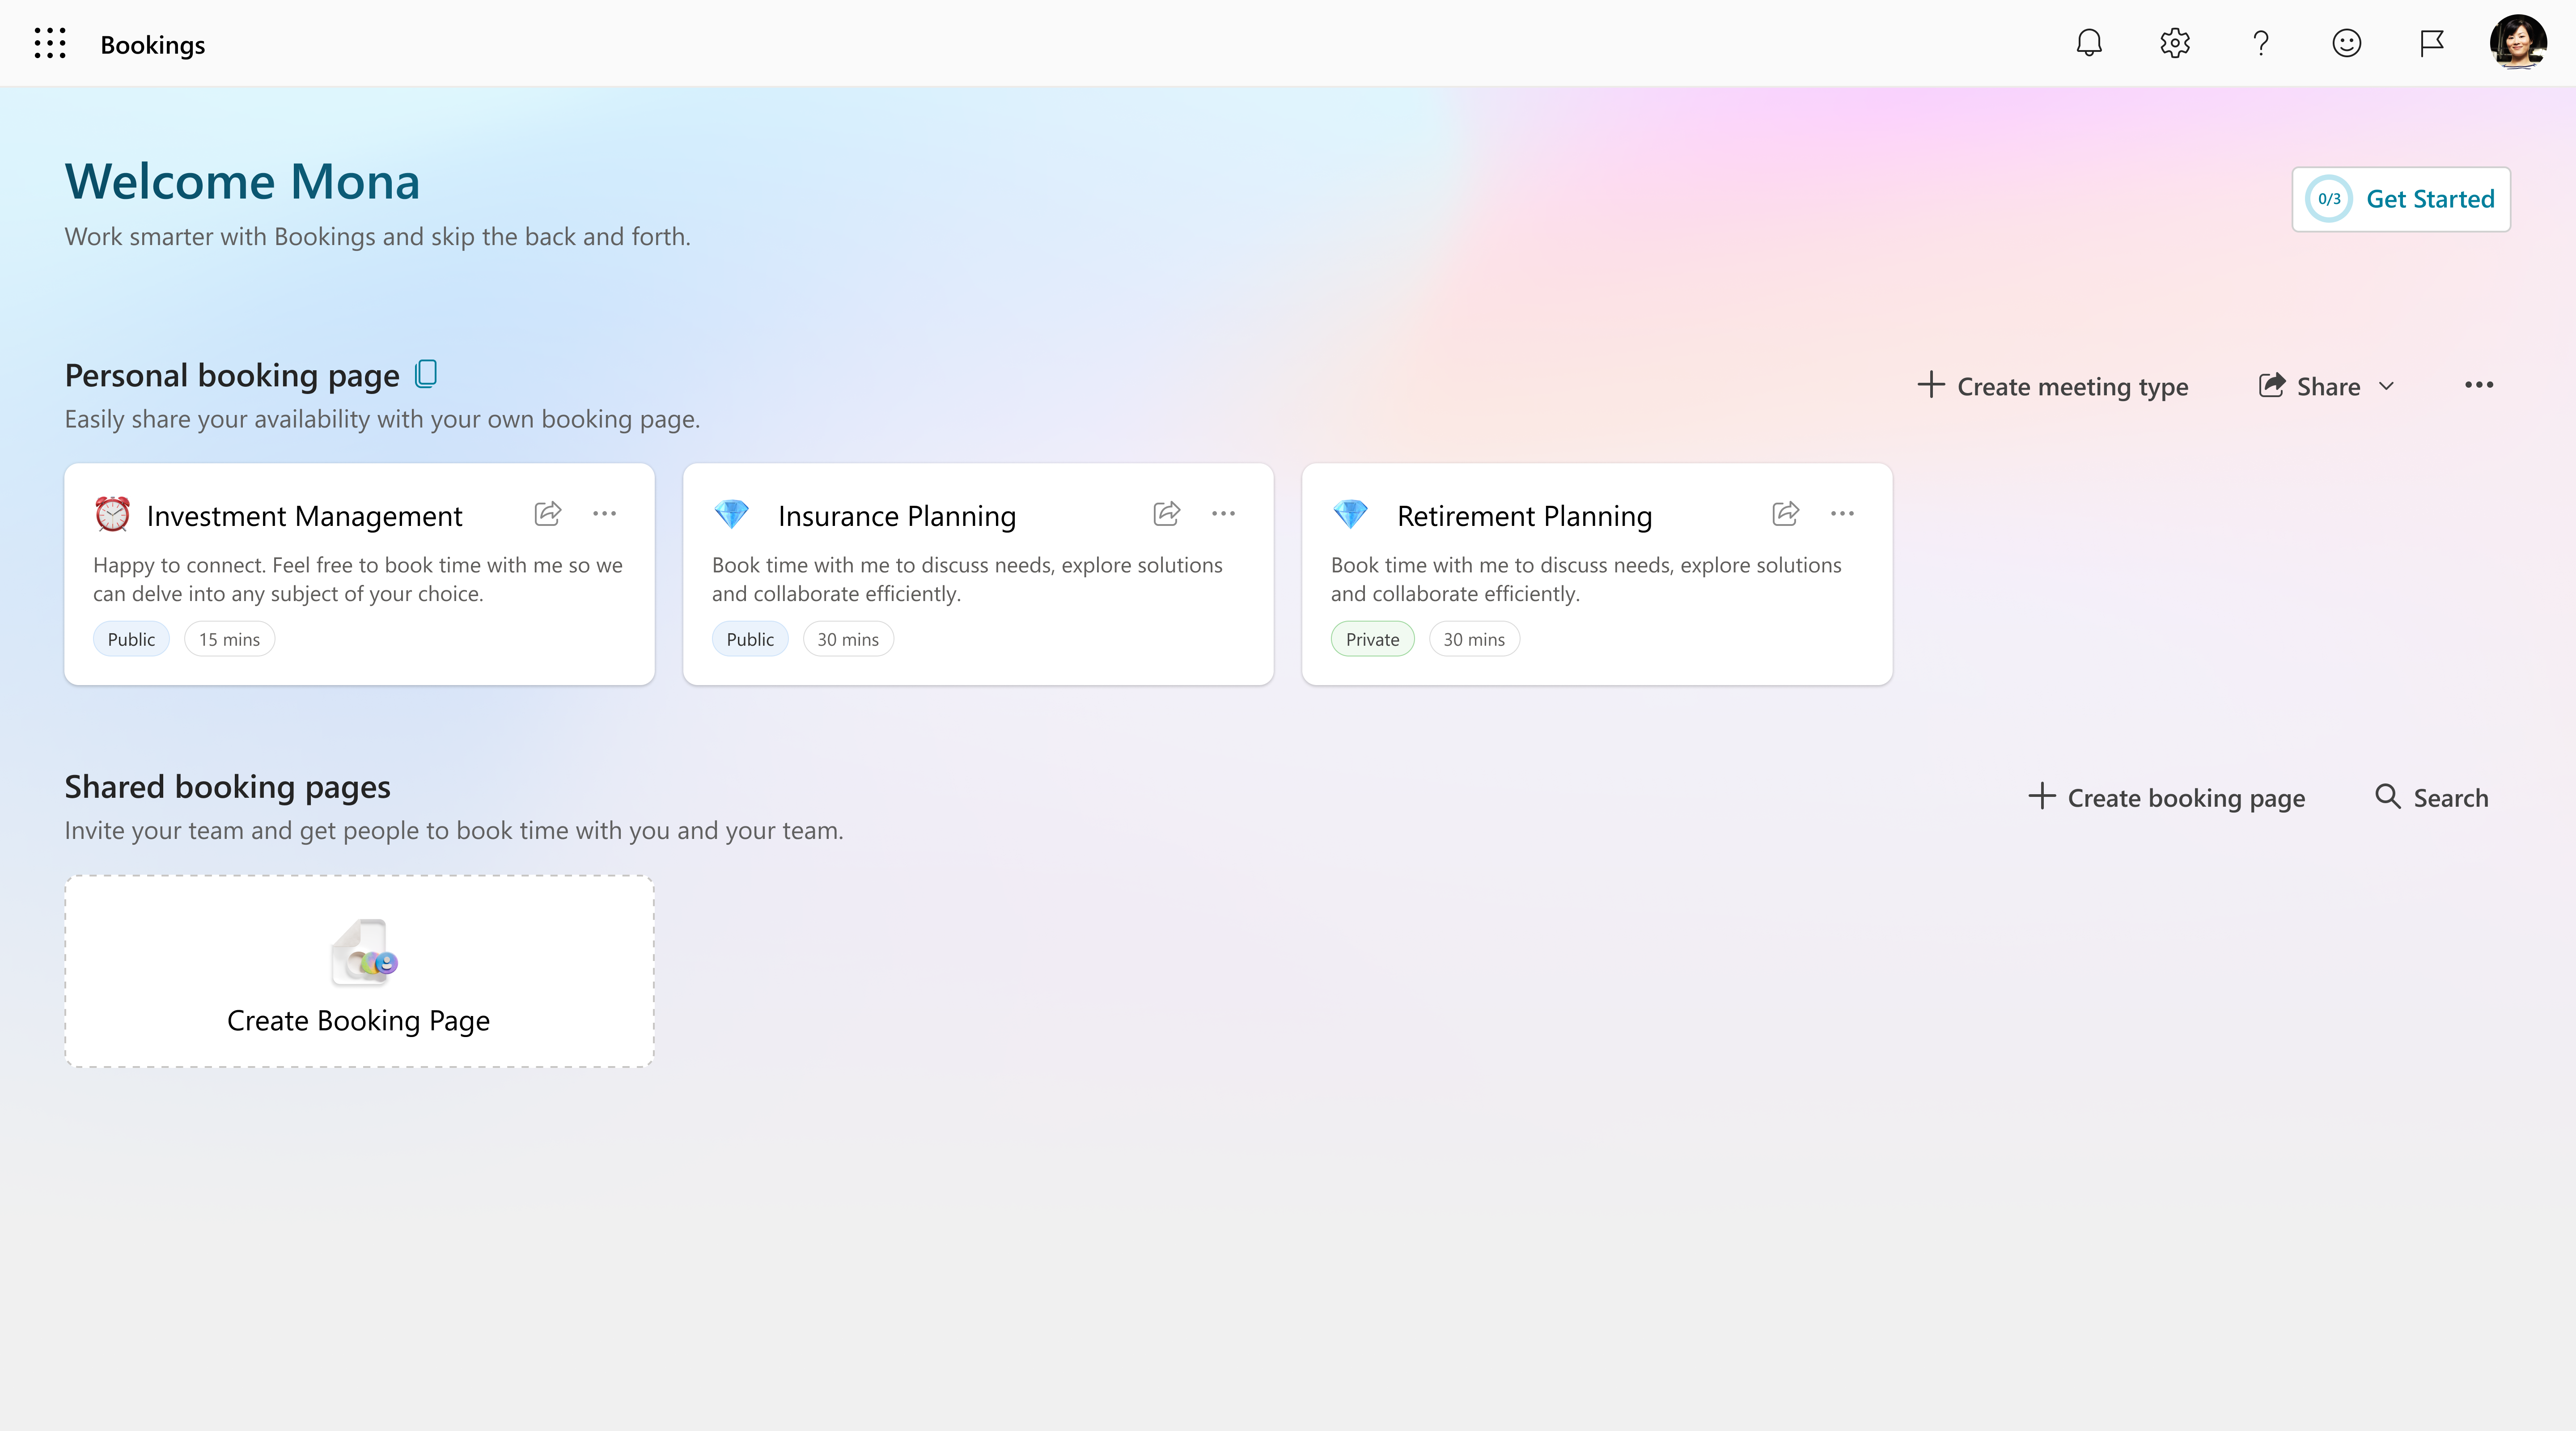Click the Get Started progress button

pyautogui.click(x=2401, y=199)
